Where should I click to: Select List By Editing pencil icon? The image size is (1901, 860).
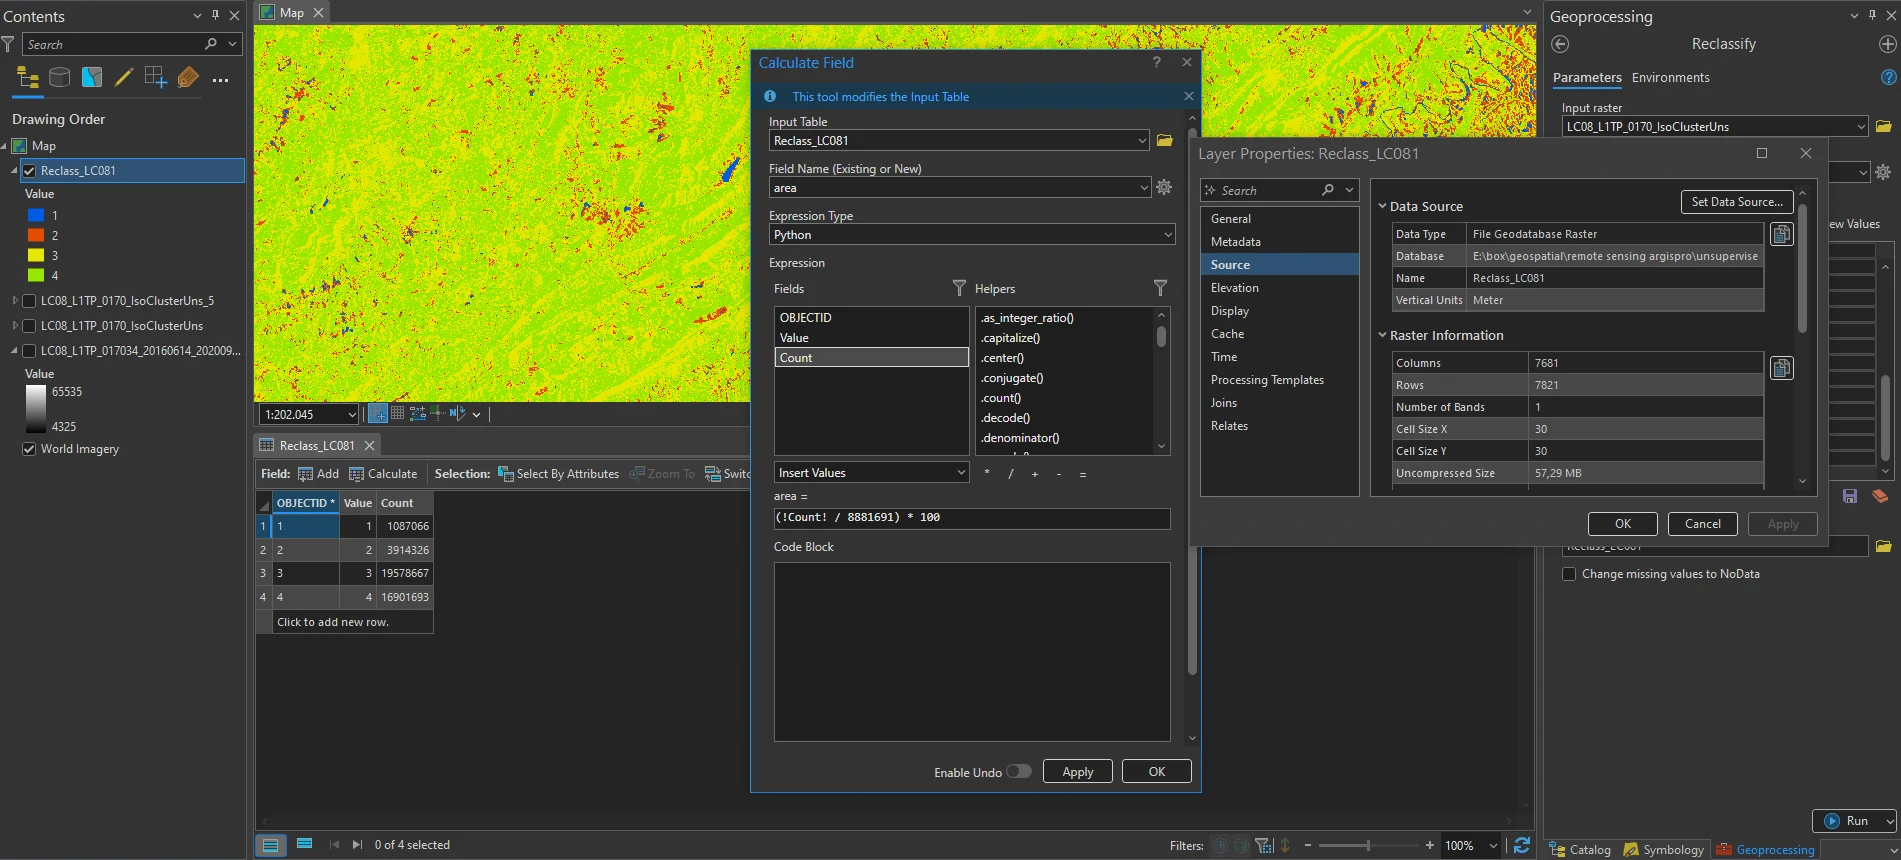[124, 78]
